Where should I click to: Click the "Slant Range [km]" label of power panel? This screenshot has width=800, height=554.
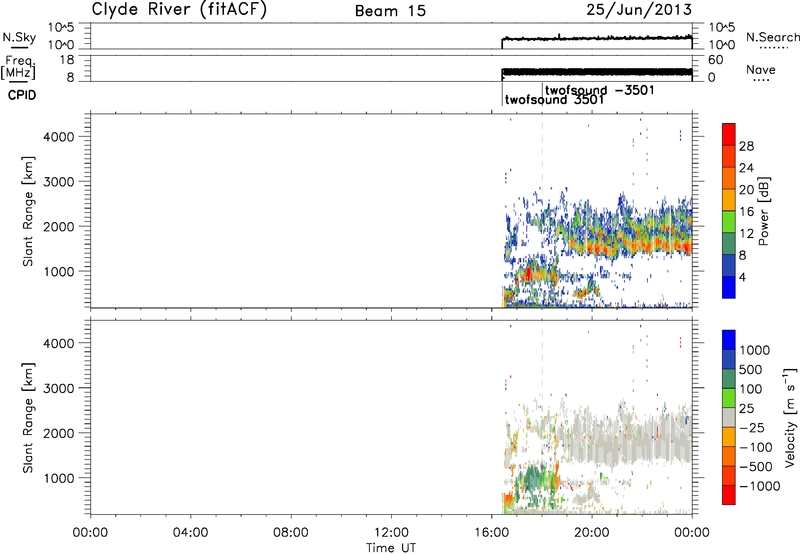pyautogui.click(x=28, y=211)
